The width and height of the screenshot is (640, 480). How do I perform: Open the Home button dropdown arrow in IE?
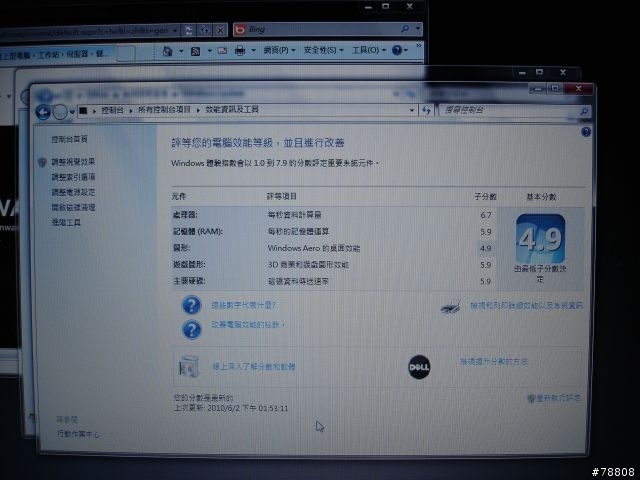(181, 51)
